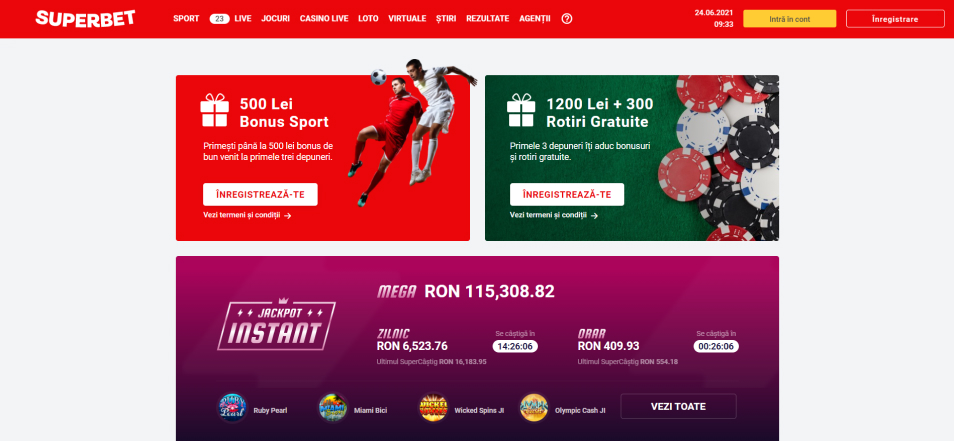Click Înregistrează-te on the sport bonus banner
954x441 pixels.
click(260, 195)
